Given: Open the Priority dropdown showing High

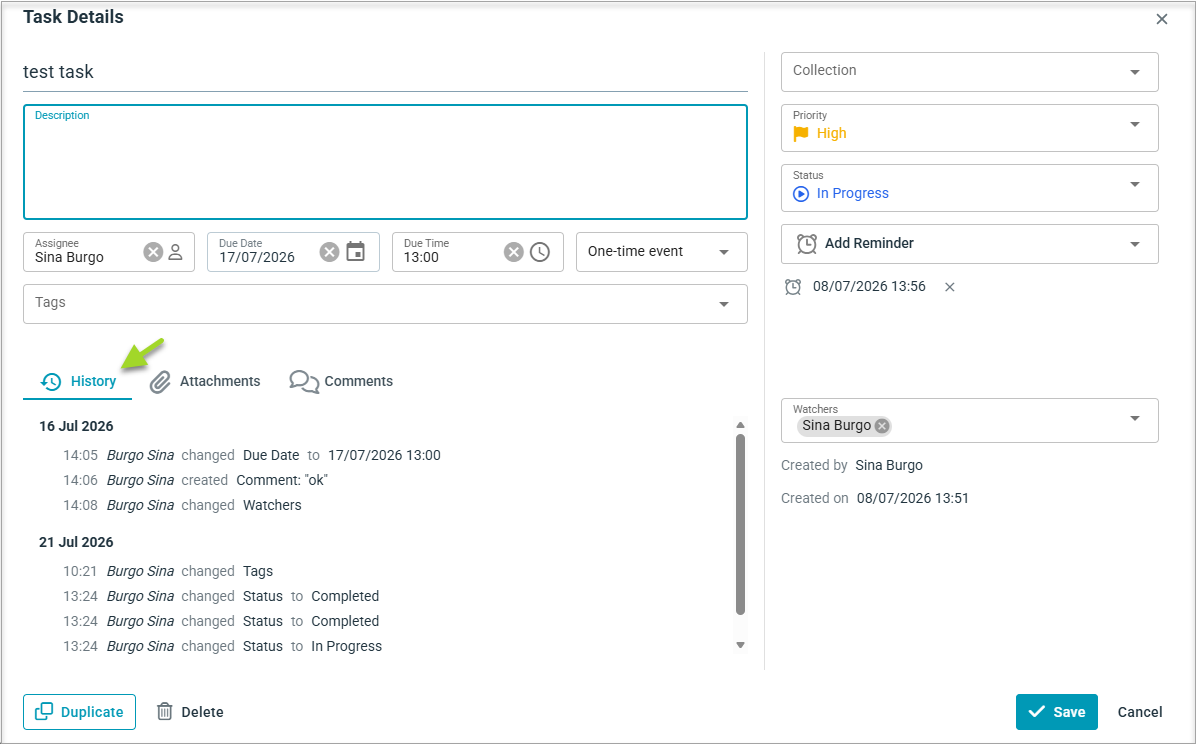Looking at the screenshot, I should 969,127.
